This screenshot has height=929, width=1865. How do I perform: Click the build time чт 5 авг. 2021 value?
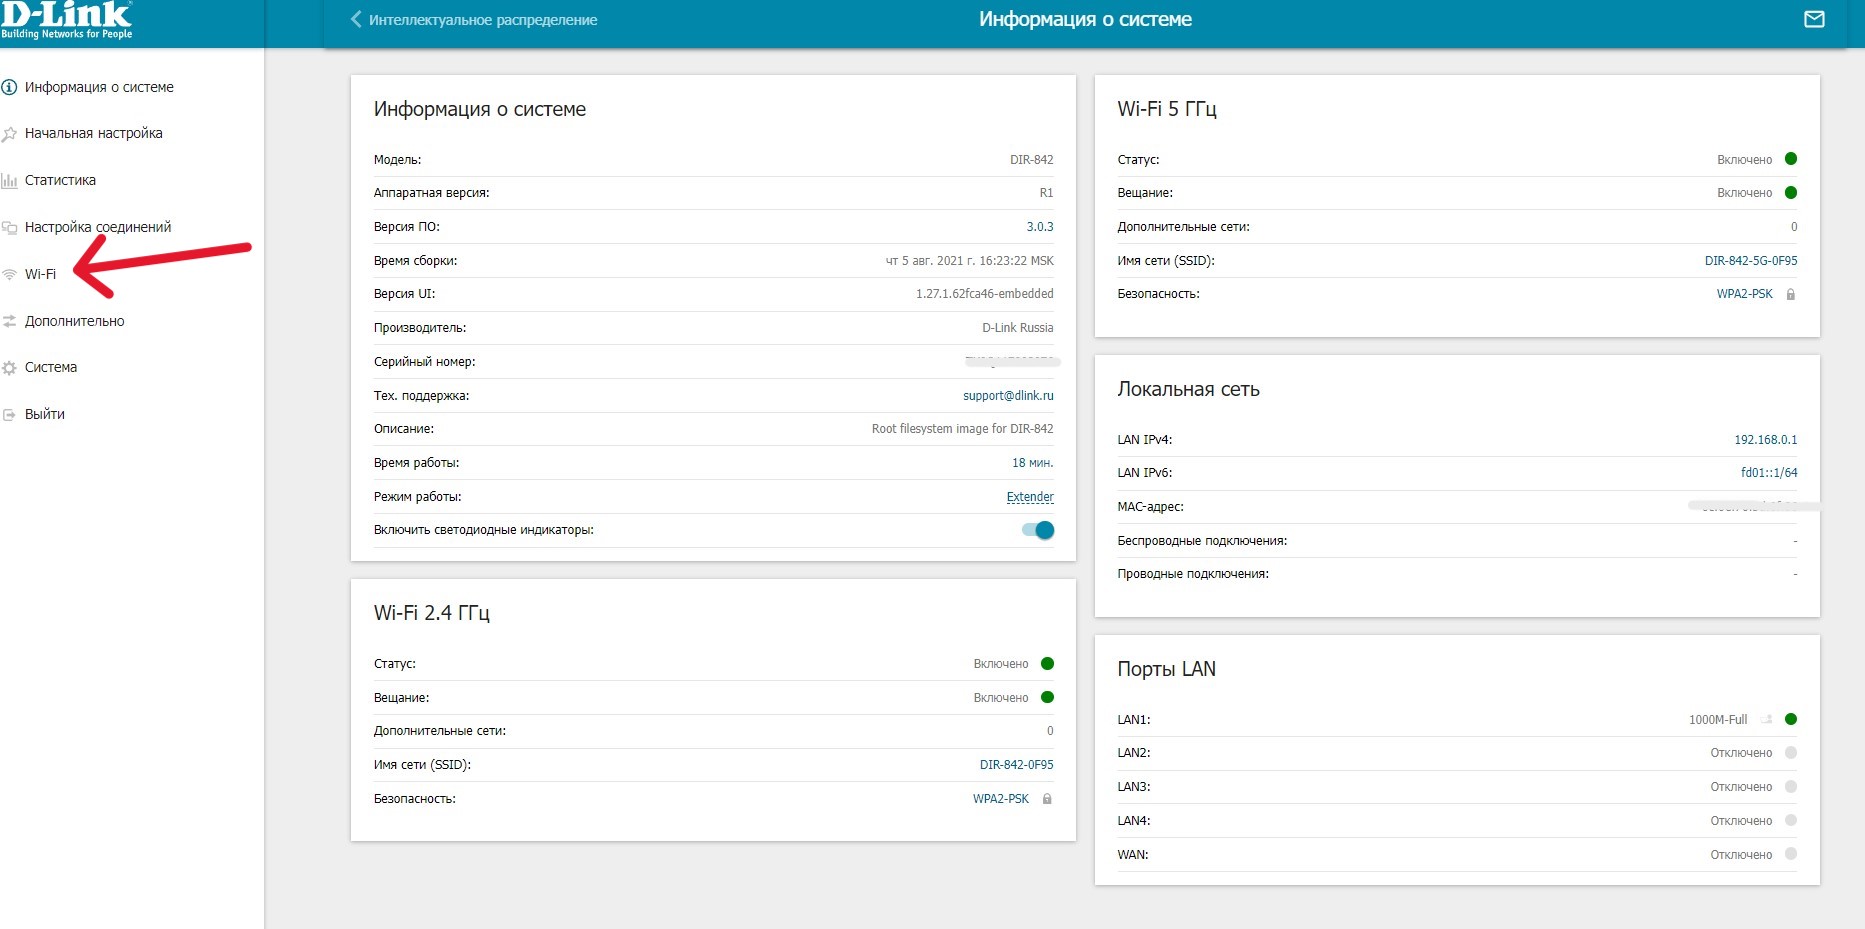[x=970, y=261]
